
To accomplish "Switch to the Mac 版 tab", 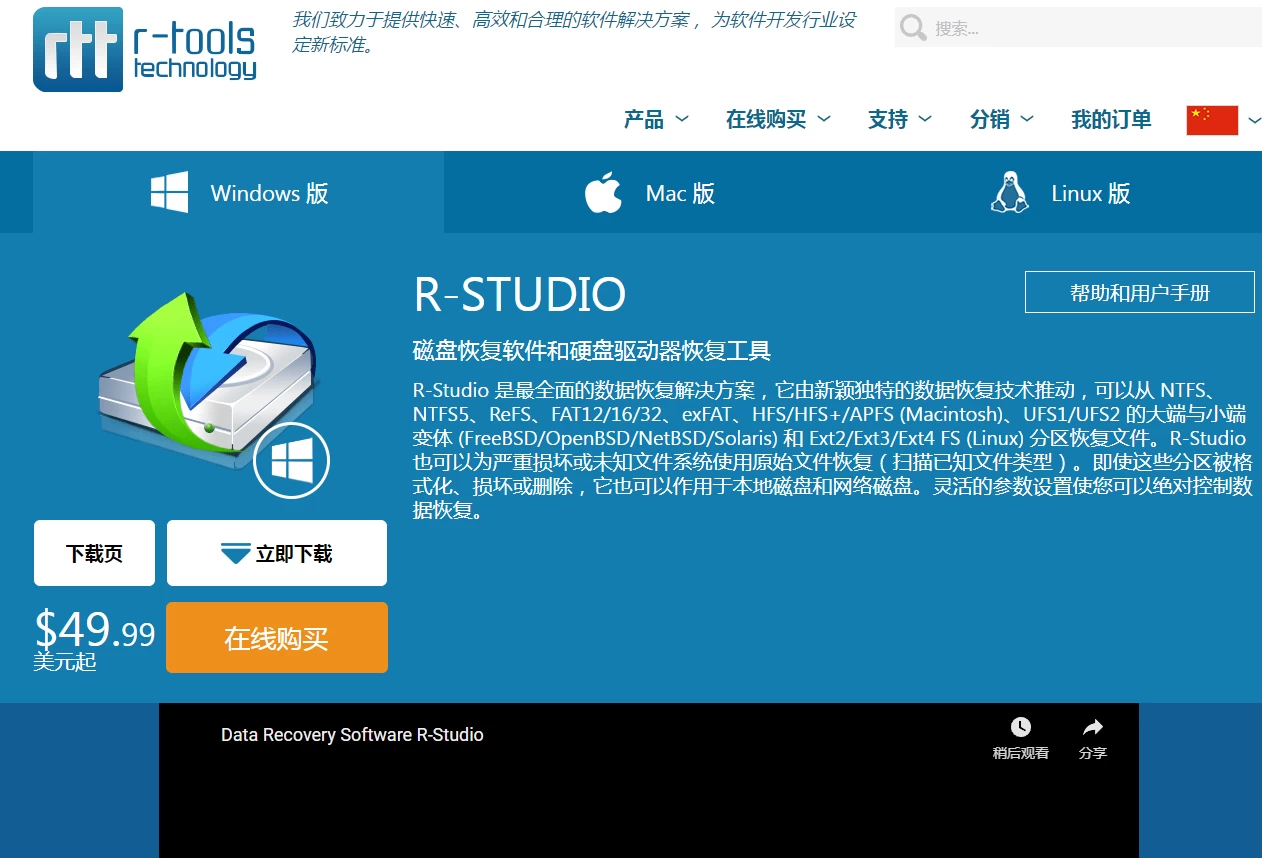I will pos(649,192).
